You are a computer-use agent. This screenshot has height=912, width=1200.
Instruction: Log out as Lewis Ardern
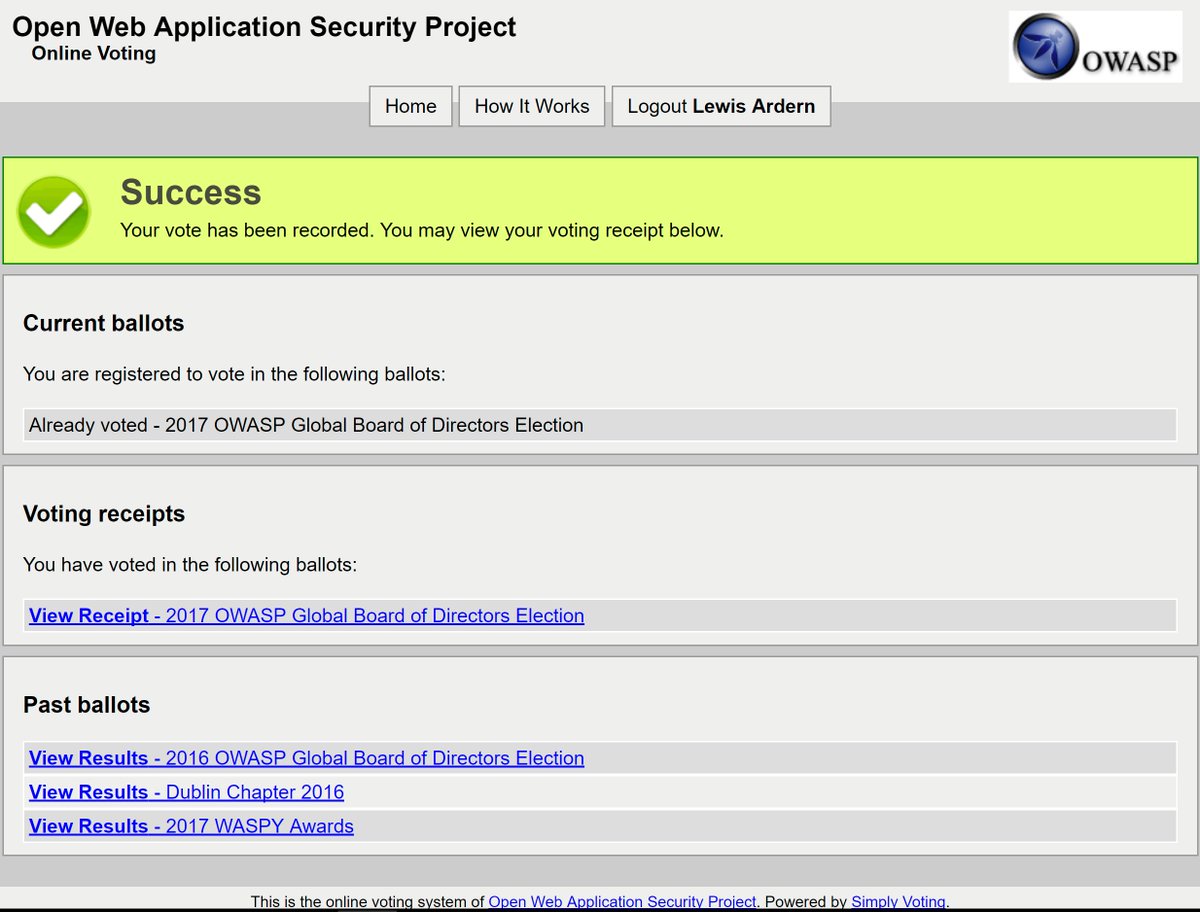[721, 106]
